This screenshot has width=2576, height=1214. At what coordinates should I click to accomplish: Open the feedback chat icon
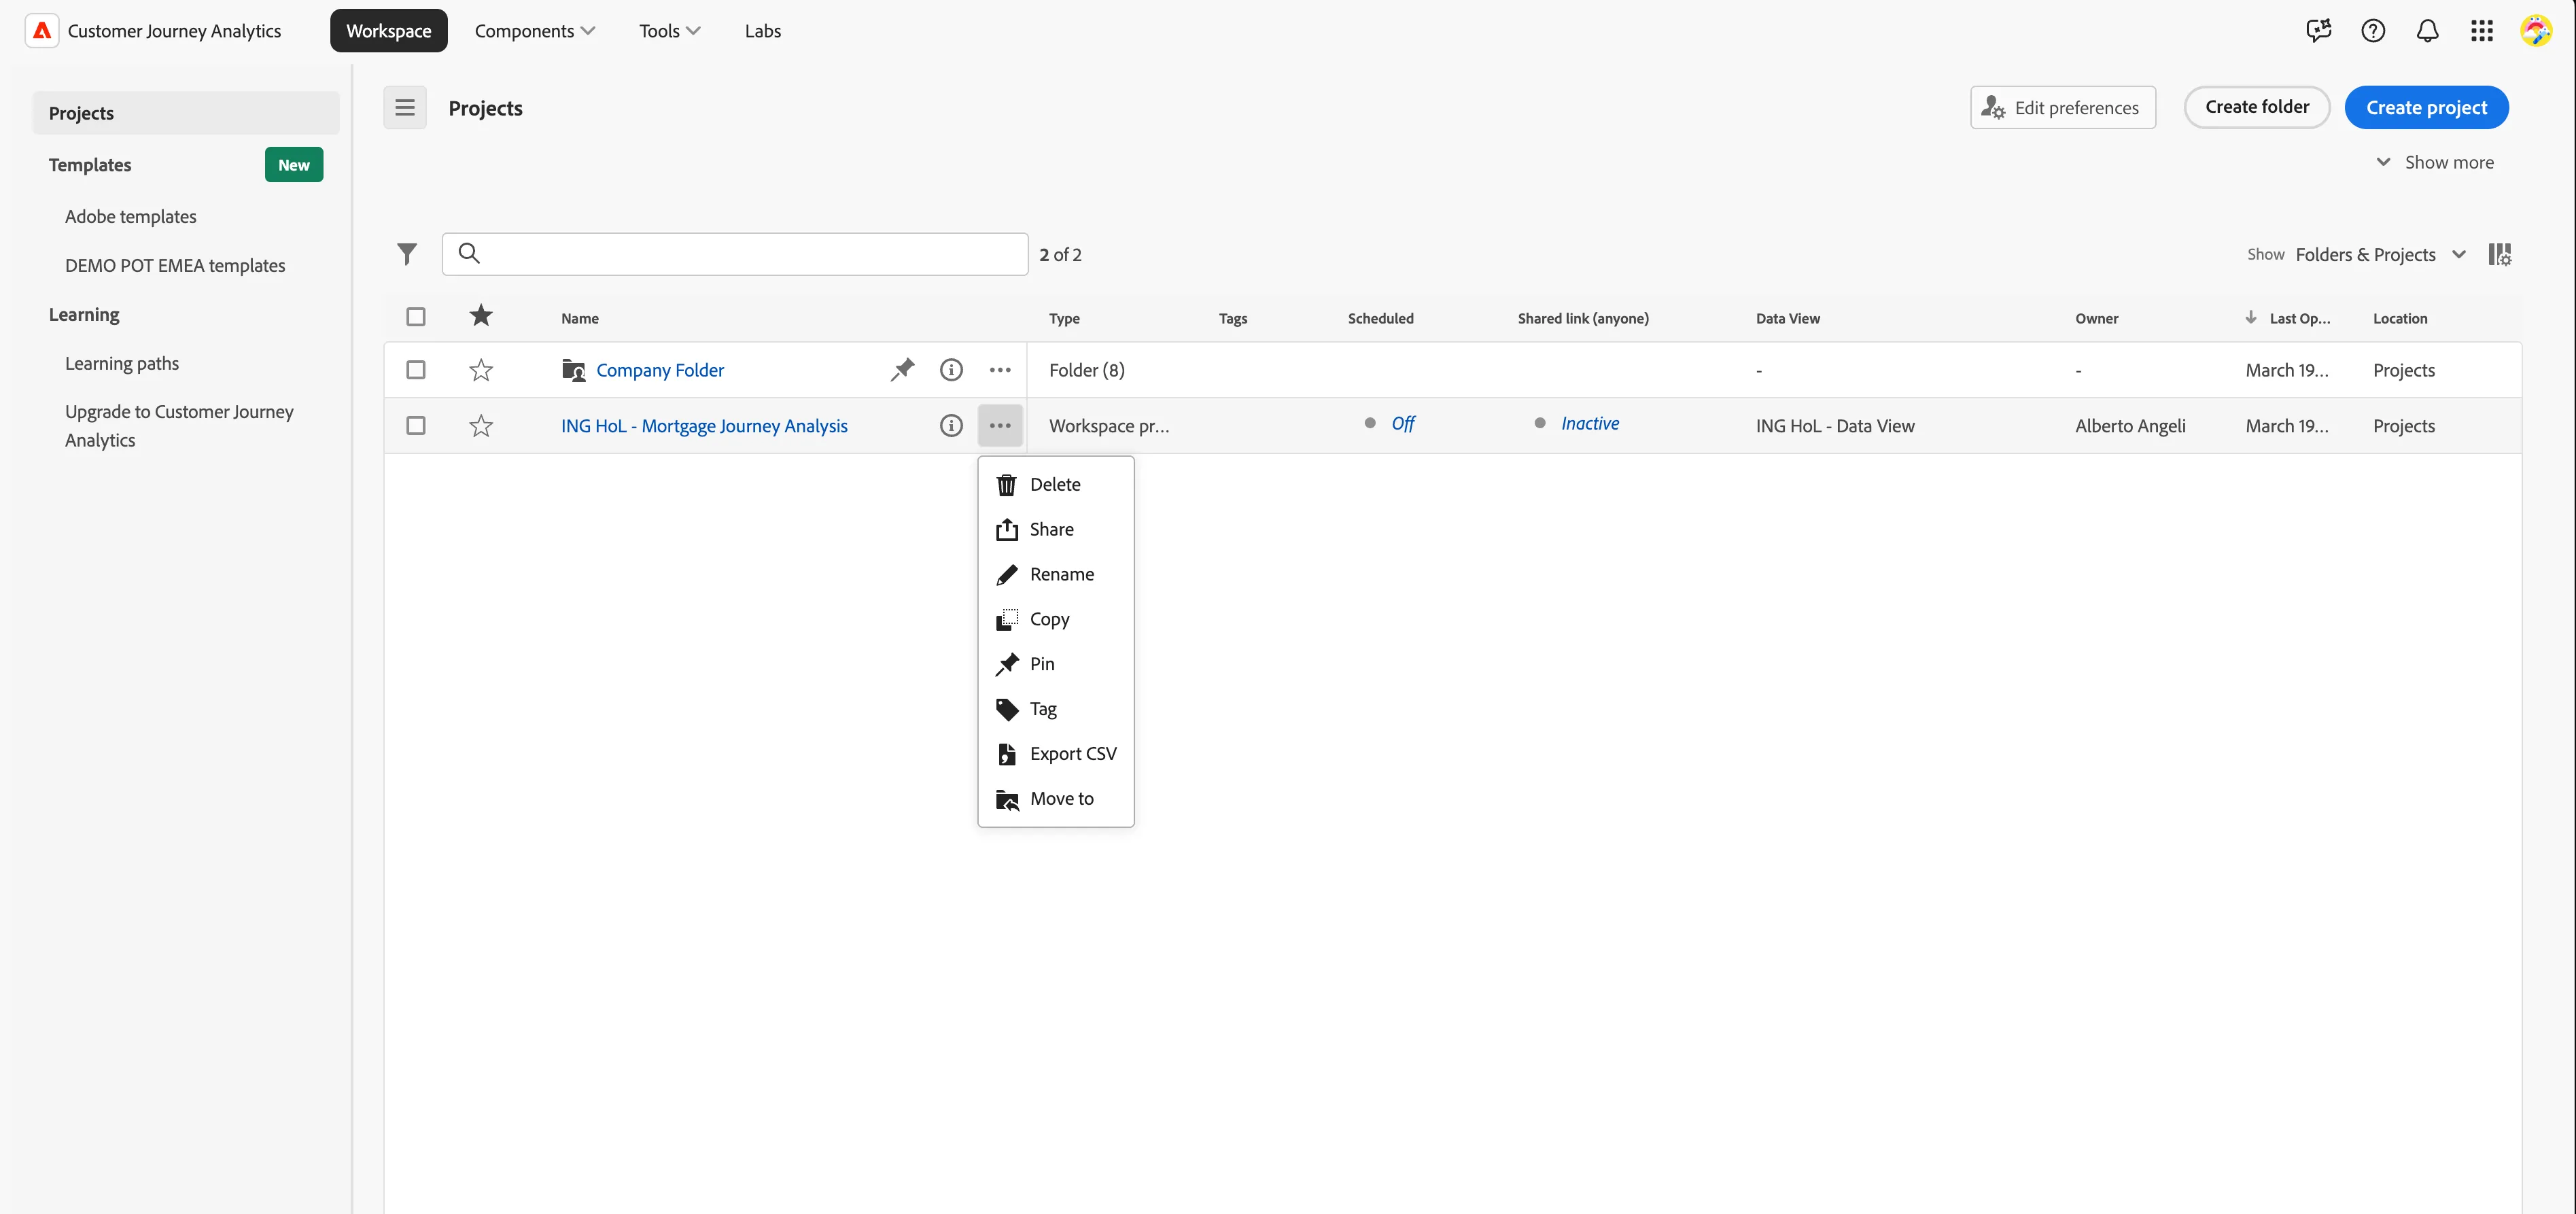[2318, 30]
